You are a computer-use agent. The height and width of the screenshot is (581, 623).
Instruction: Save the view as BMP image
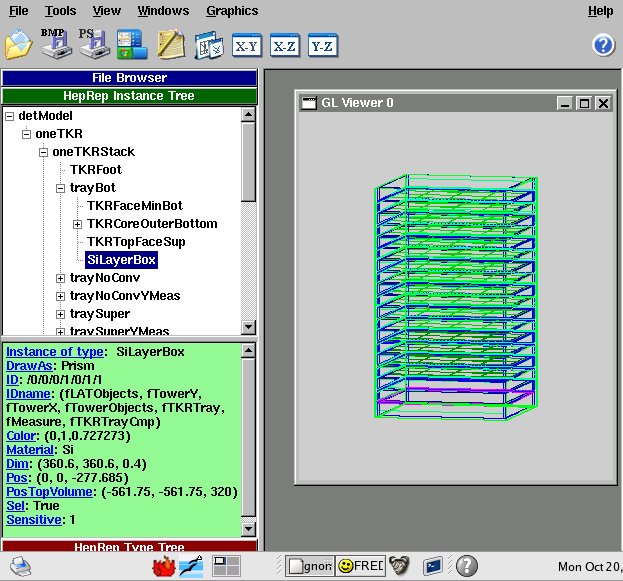pos(54,44)
